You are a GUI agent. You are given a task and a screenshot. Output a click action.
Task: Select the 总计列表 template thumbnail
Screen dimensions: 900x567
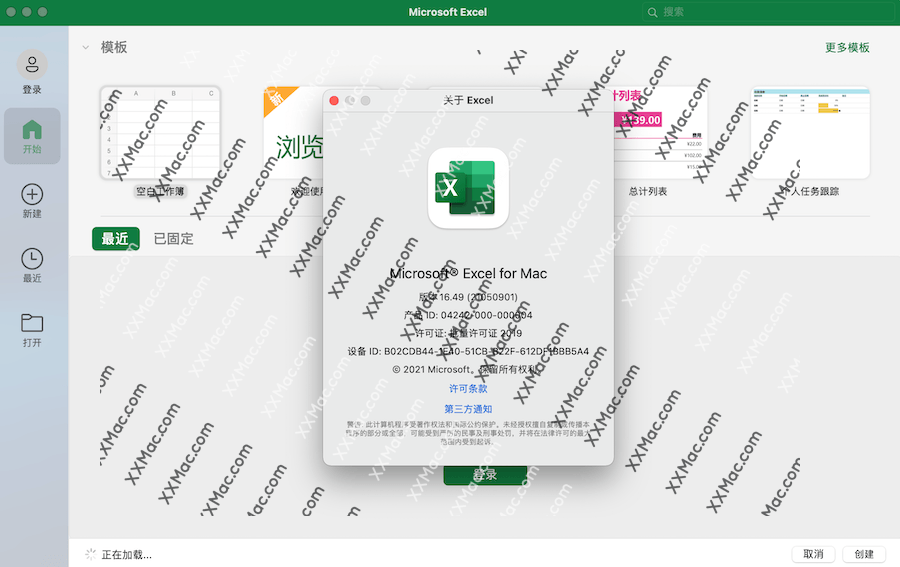point(660,133)
